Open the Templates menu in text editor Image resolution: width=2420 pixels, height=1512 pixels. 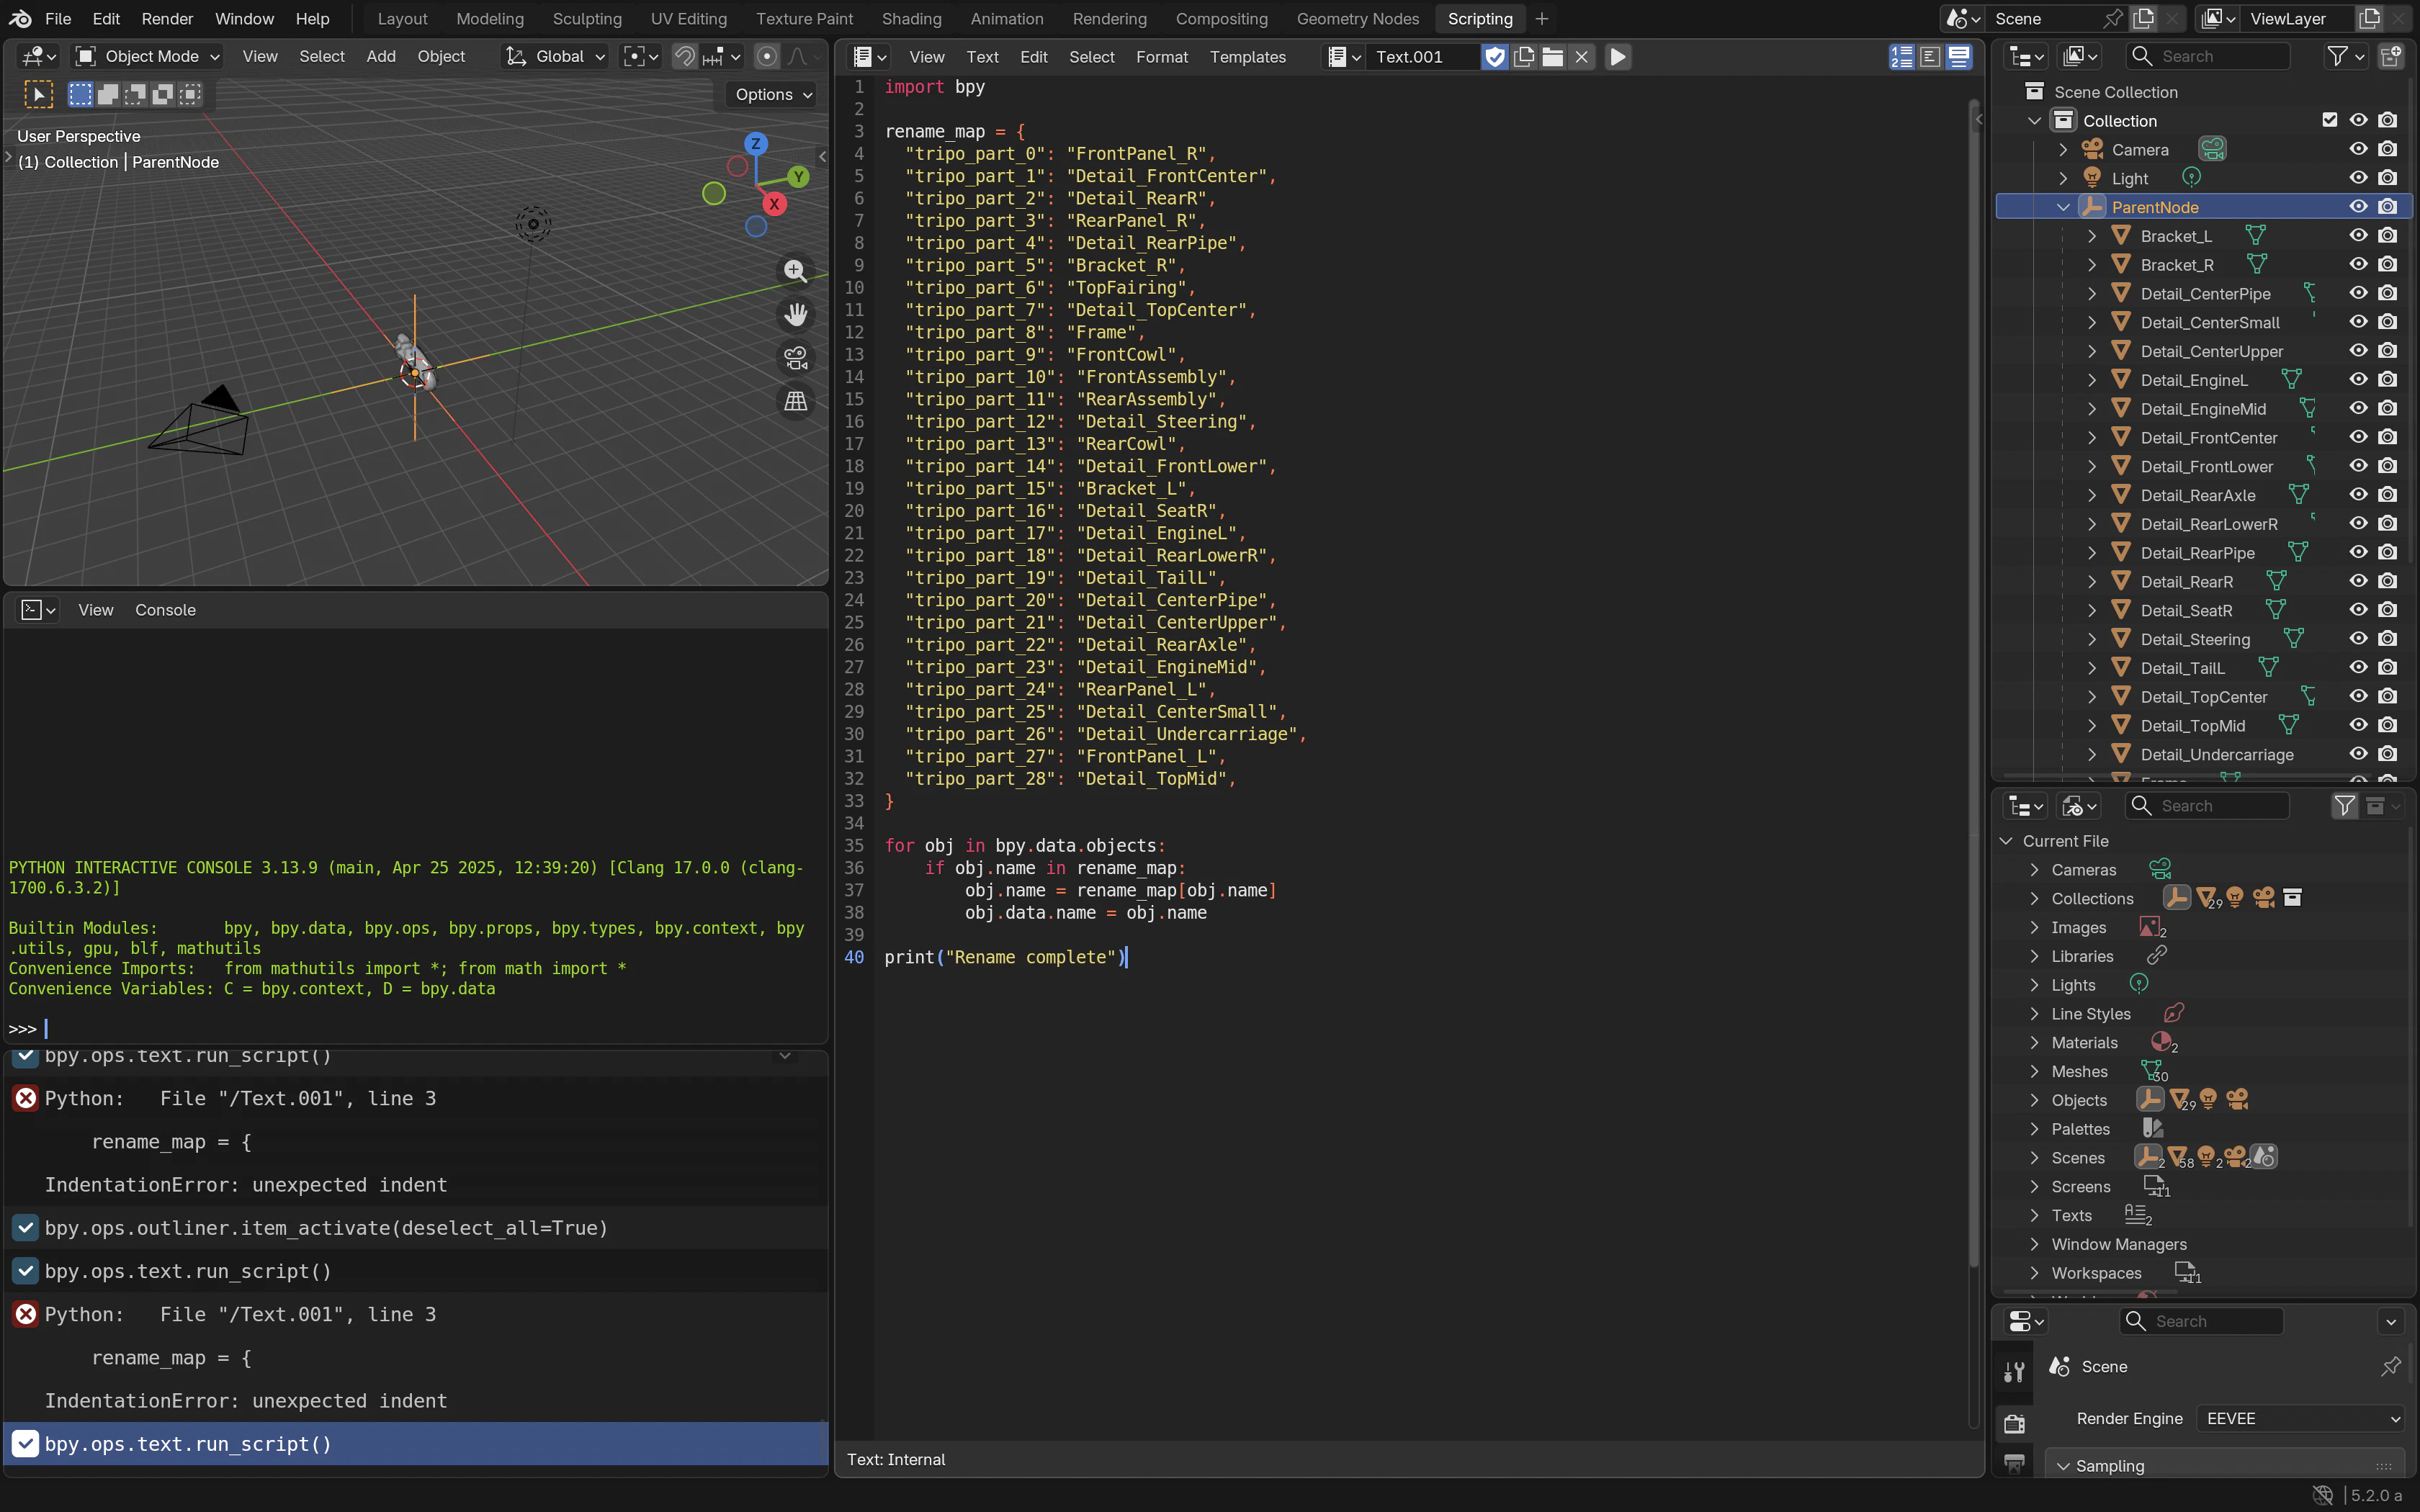1247,57
